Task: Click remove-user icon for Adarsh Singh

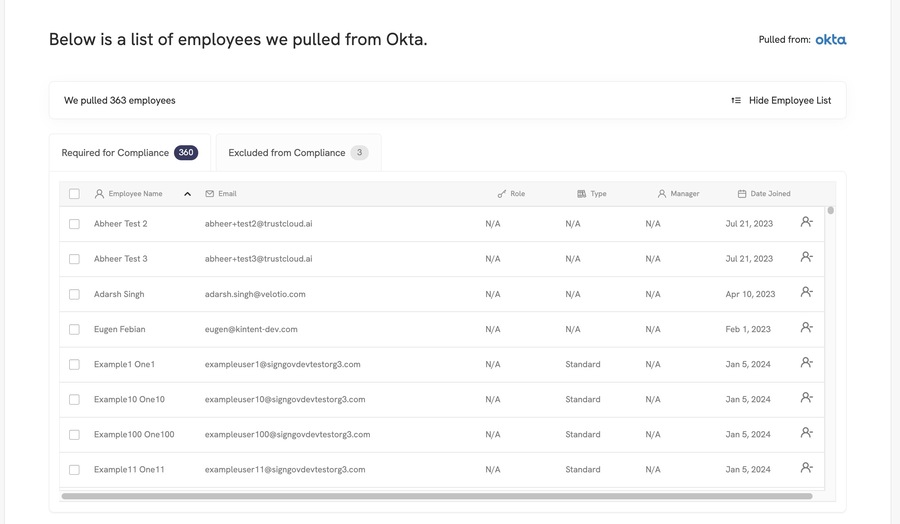Action: click(x=806, y=292)
